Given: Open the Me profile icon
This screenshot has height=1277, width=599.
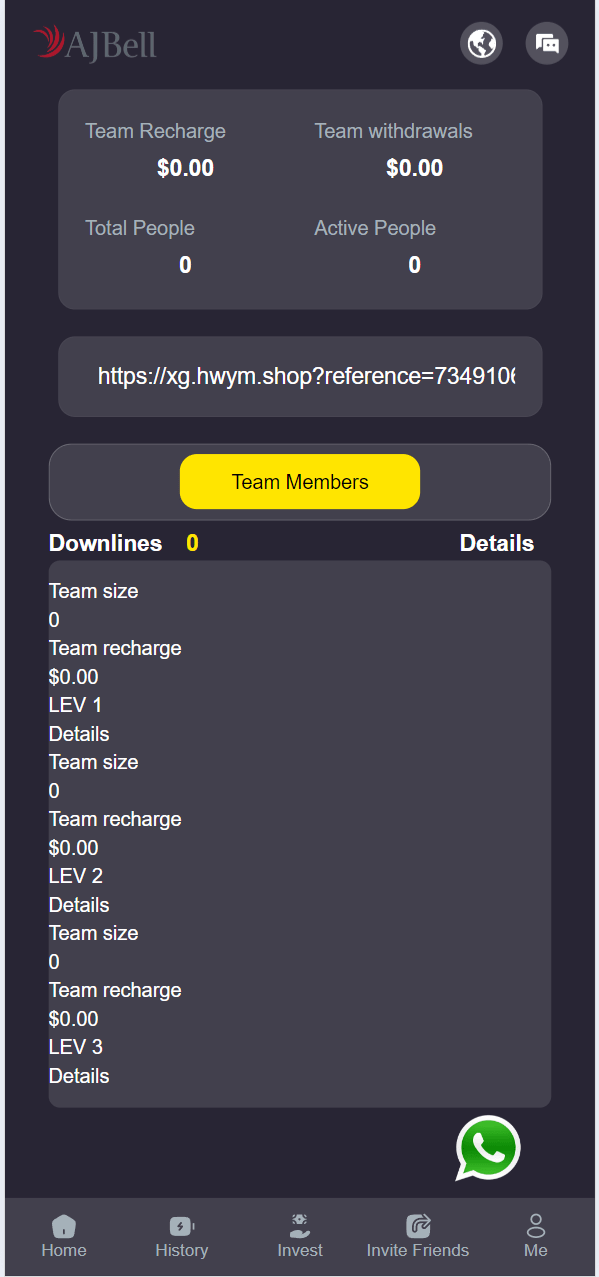Looking at the screenshot, I should click(x=536, y=1226).
